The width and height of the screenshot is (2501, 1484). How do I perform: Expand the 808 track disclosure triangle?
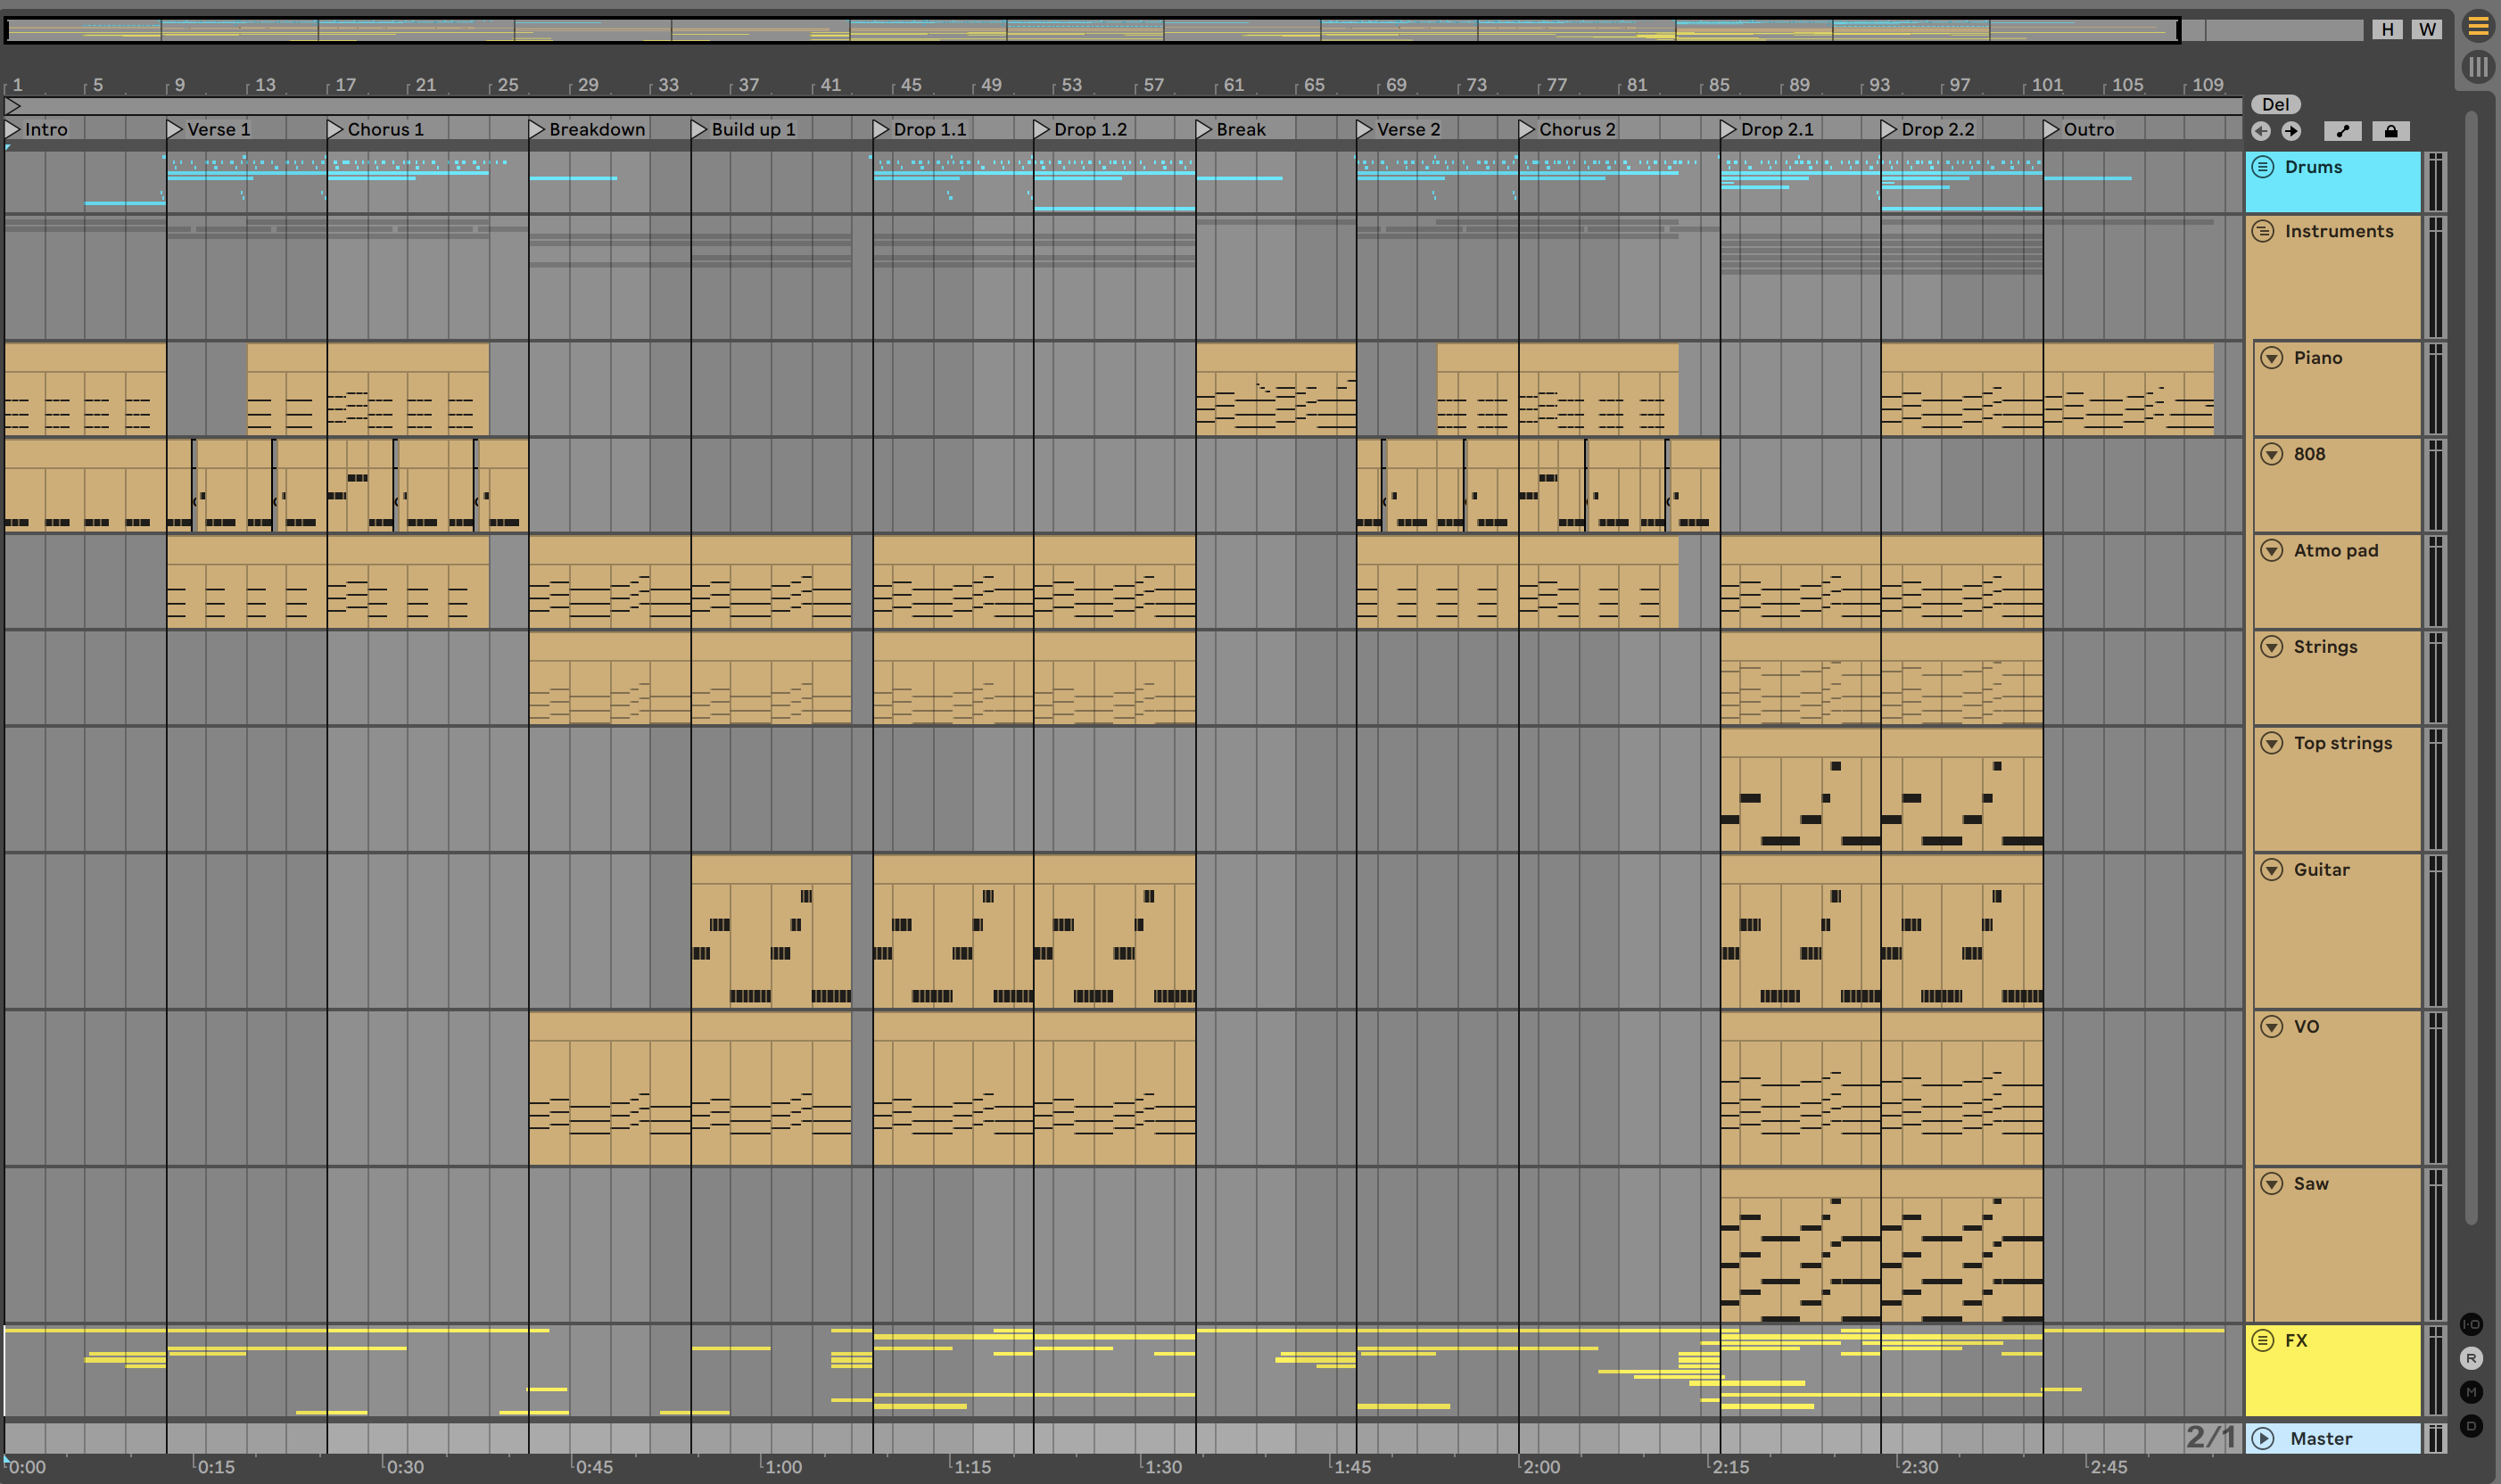(2270, 452)
